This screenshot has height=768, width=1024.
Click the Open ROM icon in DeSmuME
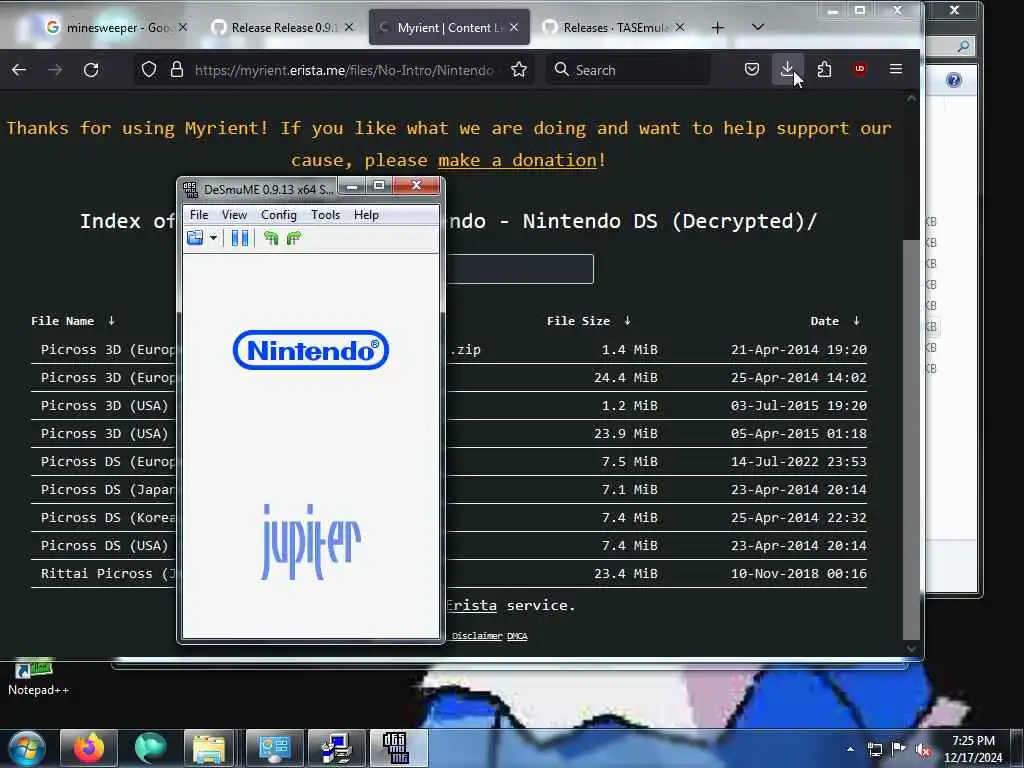click(195, 238)
